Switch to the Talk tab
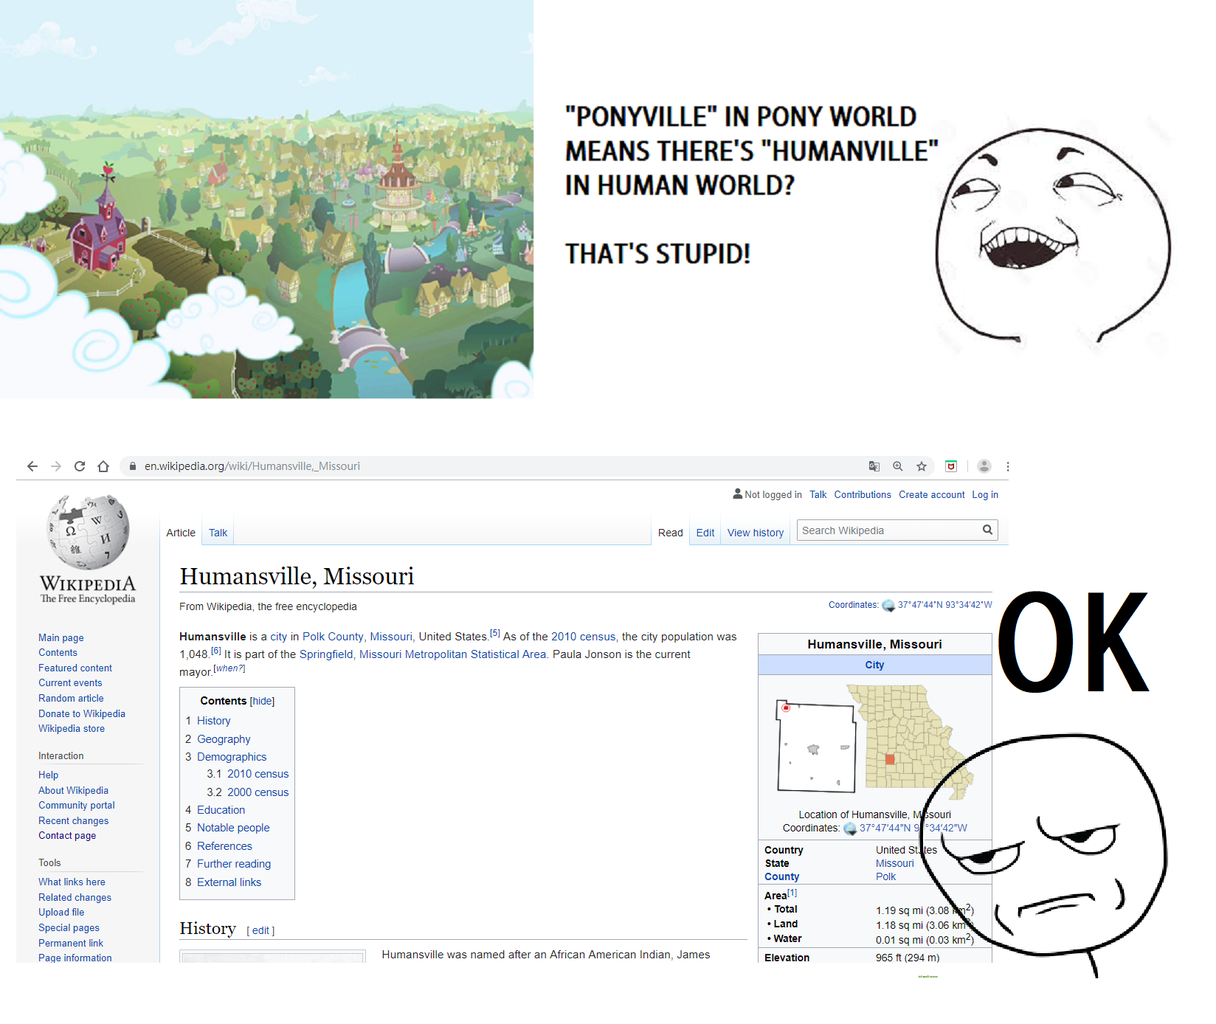 pyautogui.click(x=217, y=532)
